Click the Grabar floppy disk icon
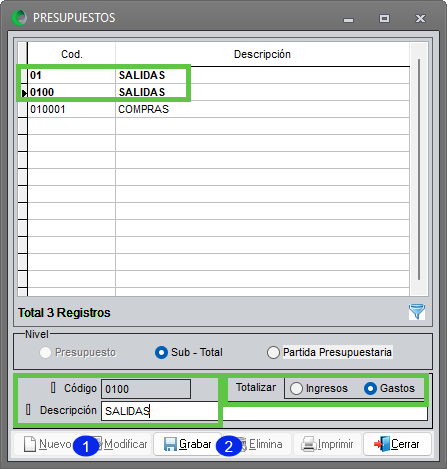 coord(170,444)
